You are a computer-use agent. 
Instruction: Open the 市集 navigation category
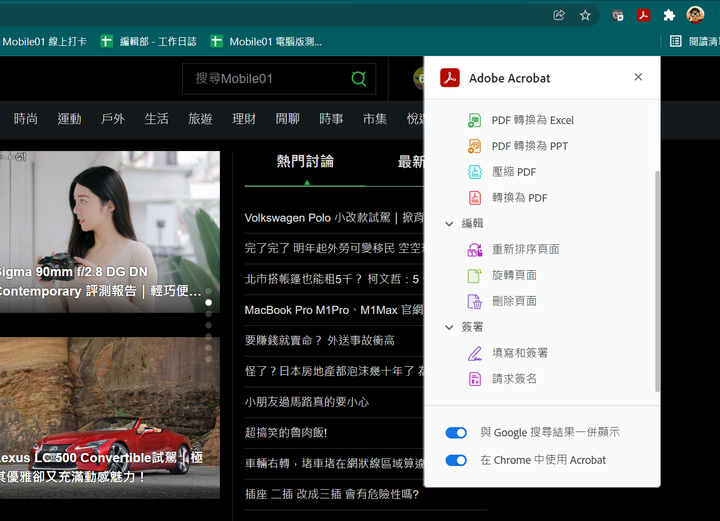point(375,119)
